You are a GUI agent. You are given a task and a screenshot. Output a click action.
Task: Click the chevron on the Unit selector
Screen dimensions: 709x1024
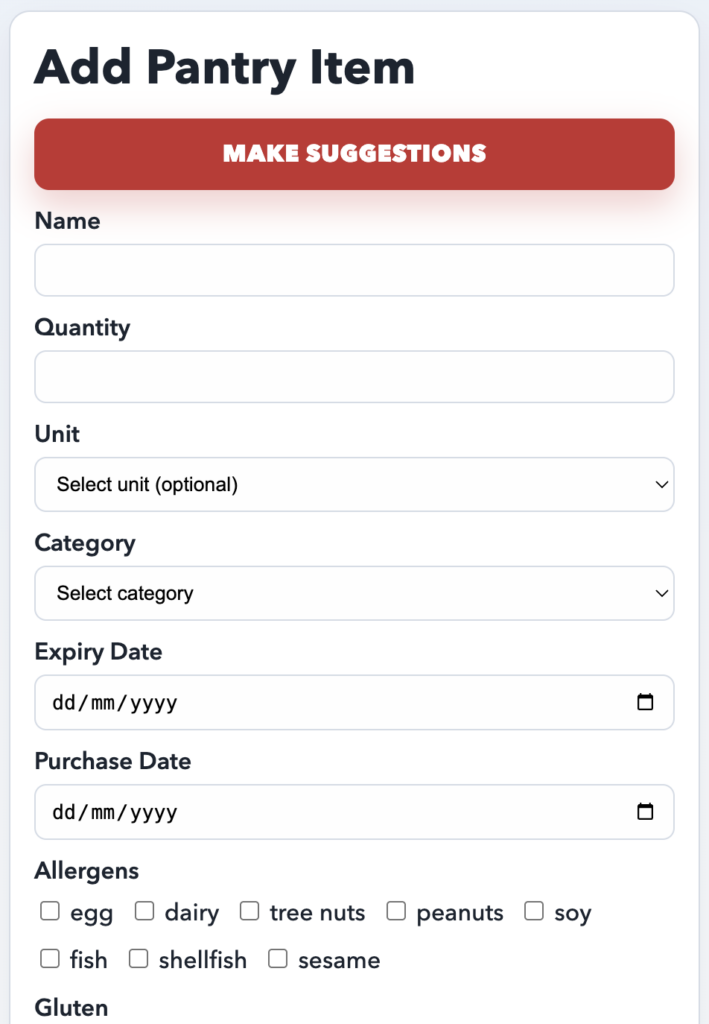point(661,484)
